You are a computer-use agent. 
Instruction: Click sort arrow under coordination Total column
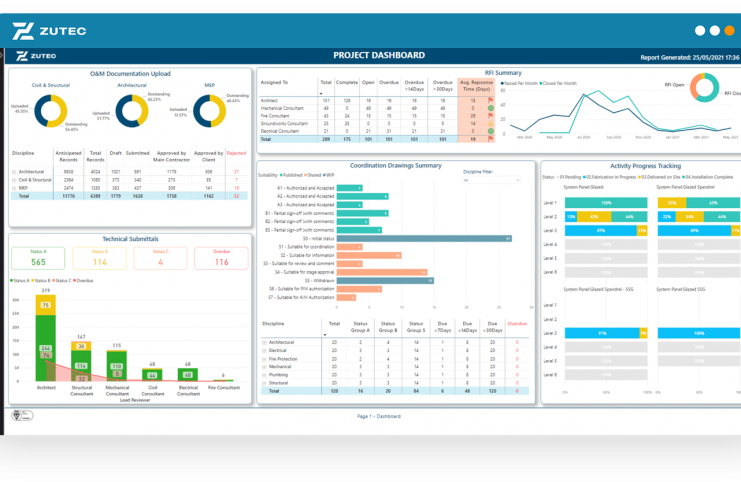(x=324, y=334)
